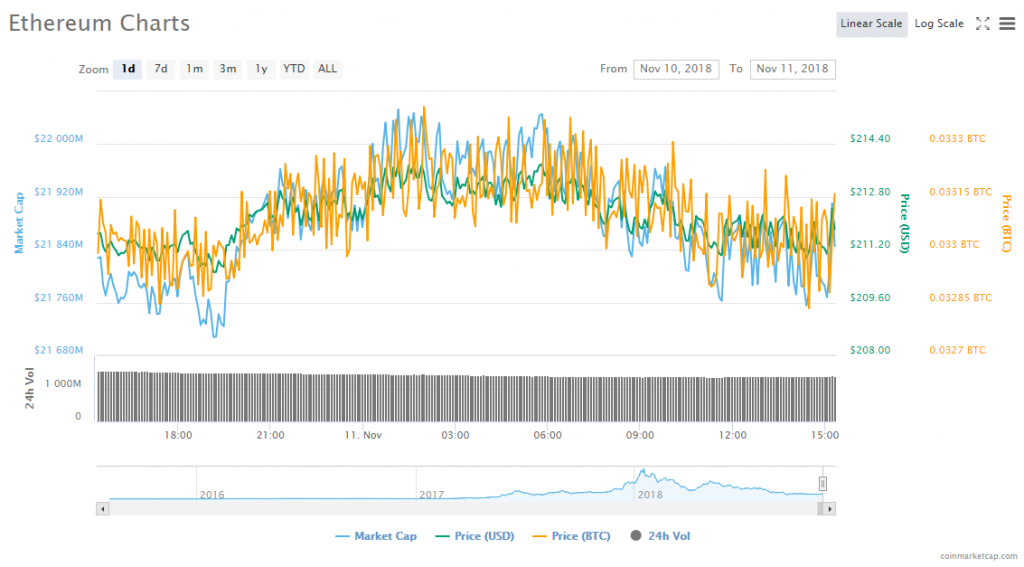Click the $21 680M axis label
Image resolution: width=1024 pixels, height=567 pixels.
(59, 350)
